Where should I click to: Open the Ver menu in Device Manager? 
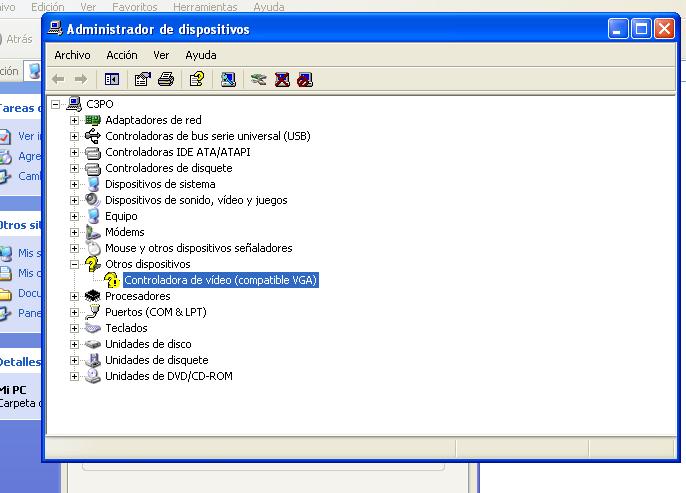coord(161,55)
